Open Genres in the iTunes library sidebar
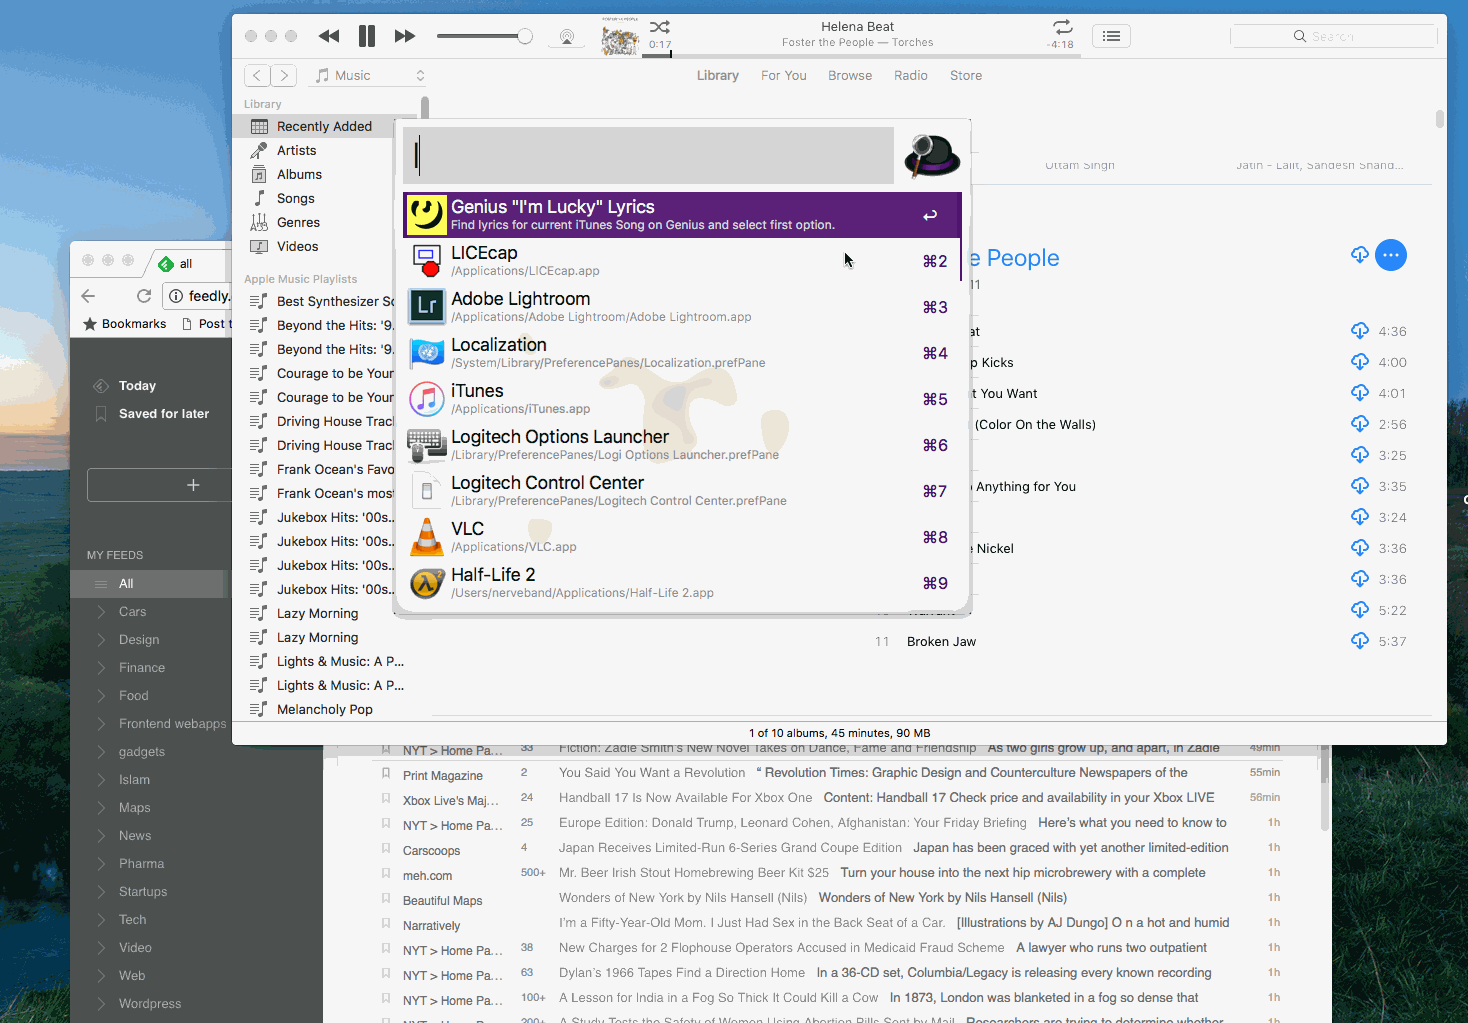1468x1023 pixels. pos(298,222)
